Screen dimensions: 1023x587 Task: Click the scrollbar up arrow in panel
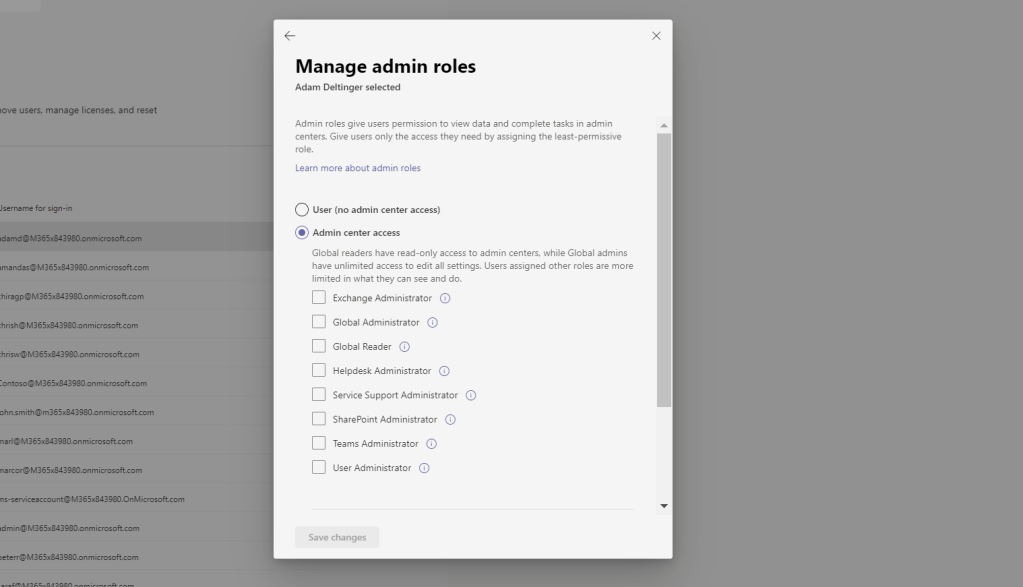pyautogui.click(x=664, y=125)
